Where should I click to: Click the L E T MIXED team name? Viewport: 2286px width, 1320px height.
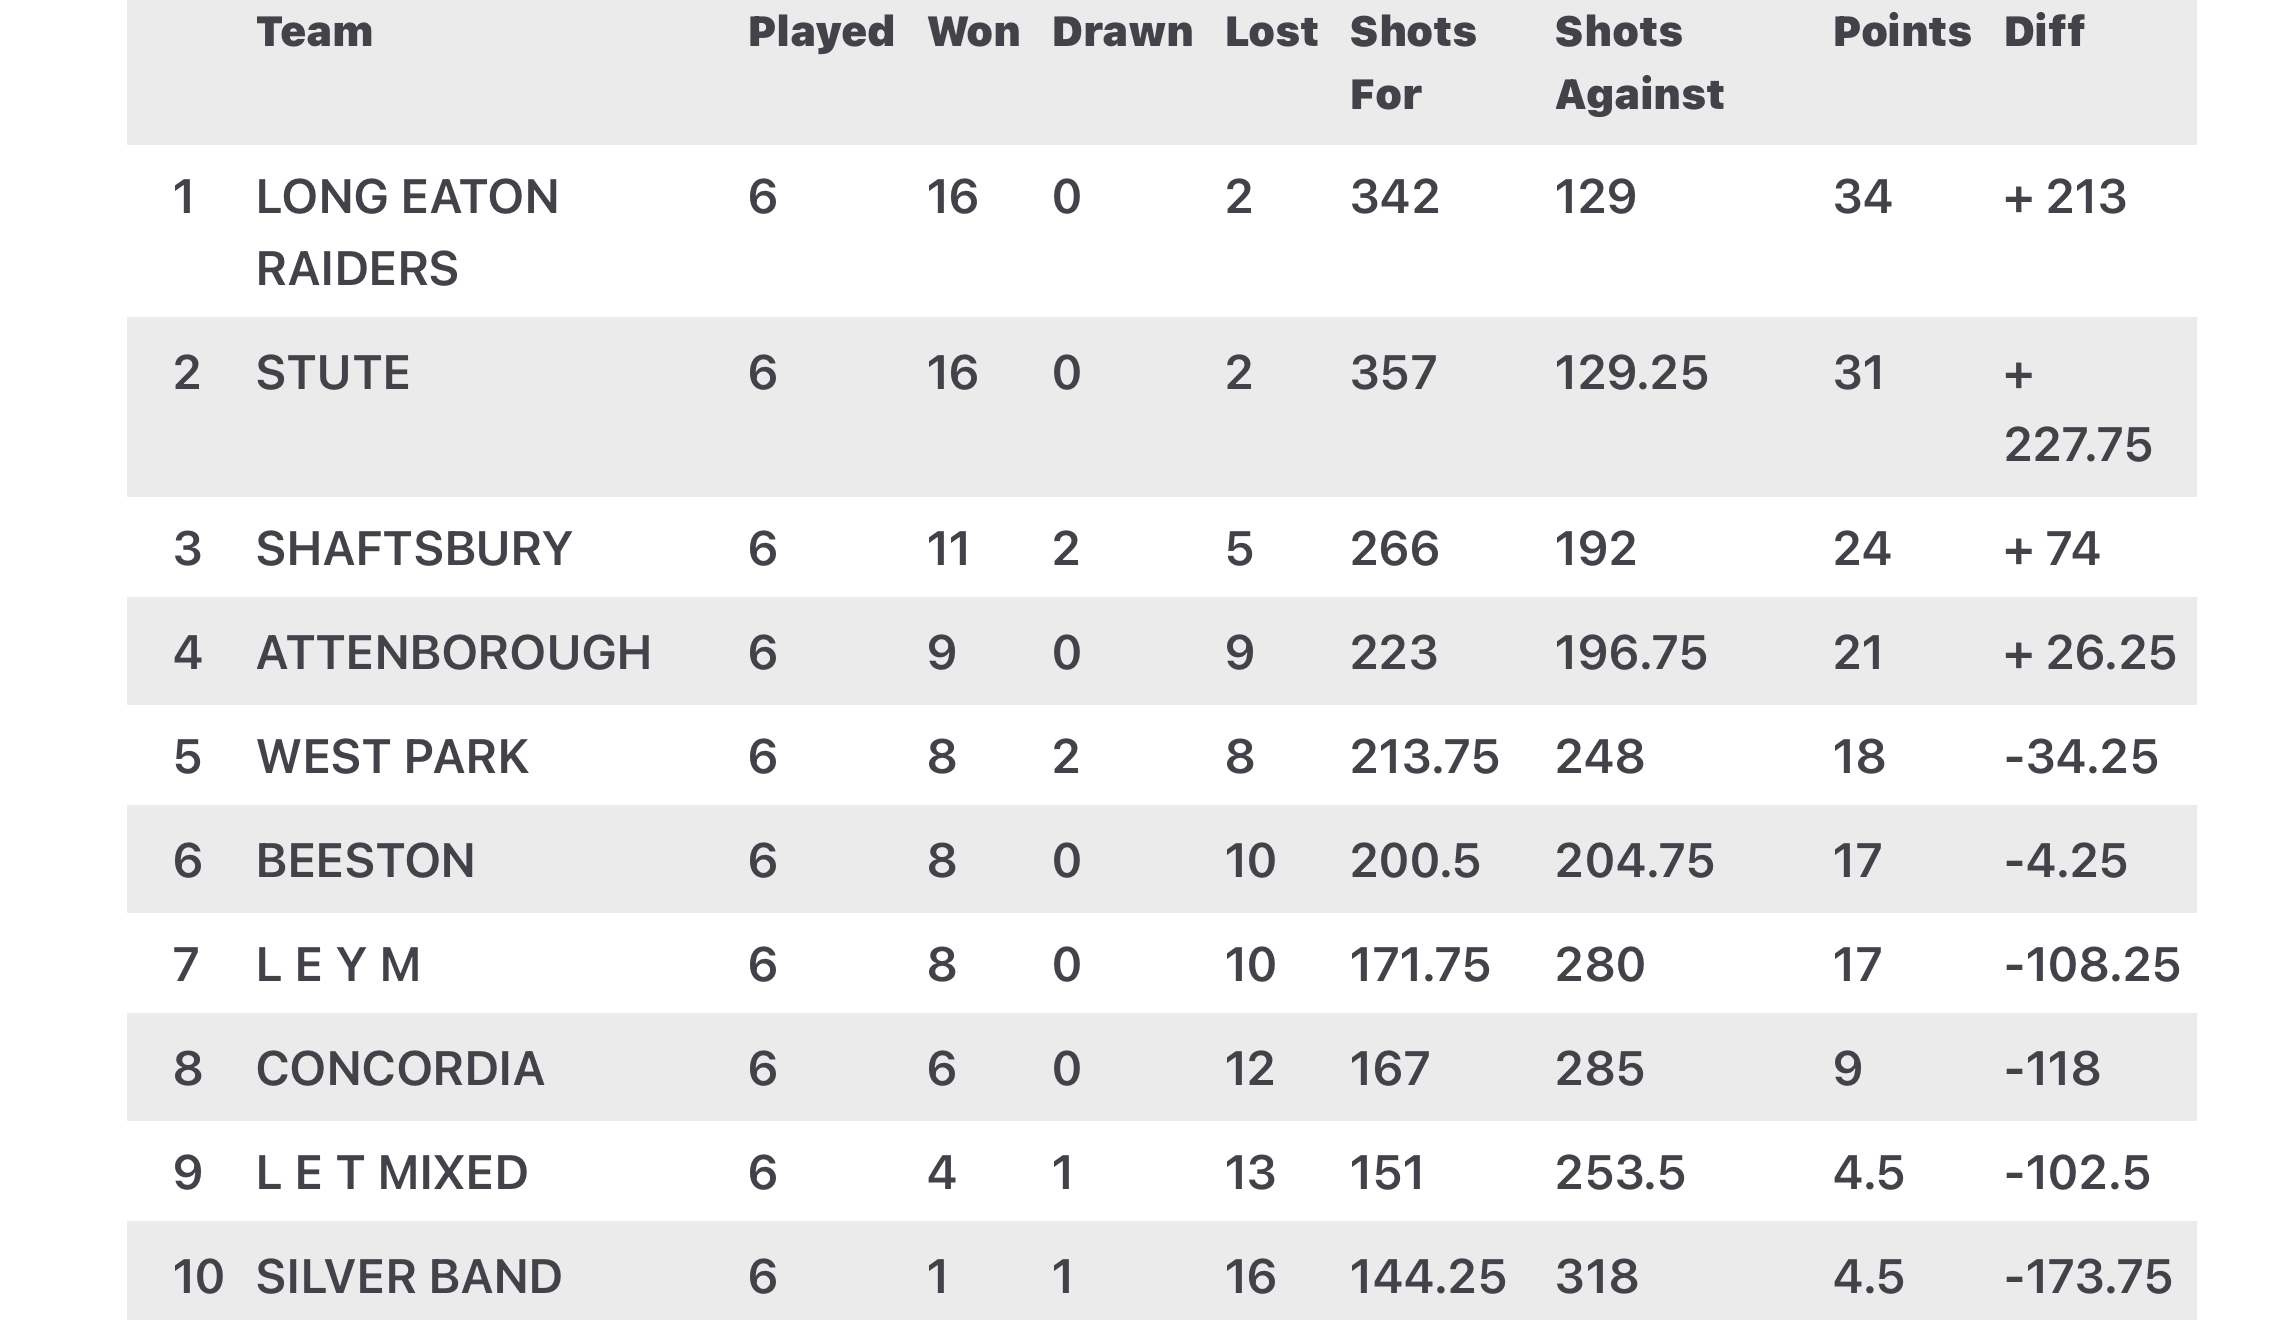(391, 1173)
